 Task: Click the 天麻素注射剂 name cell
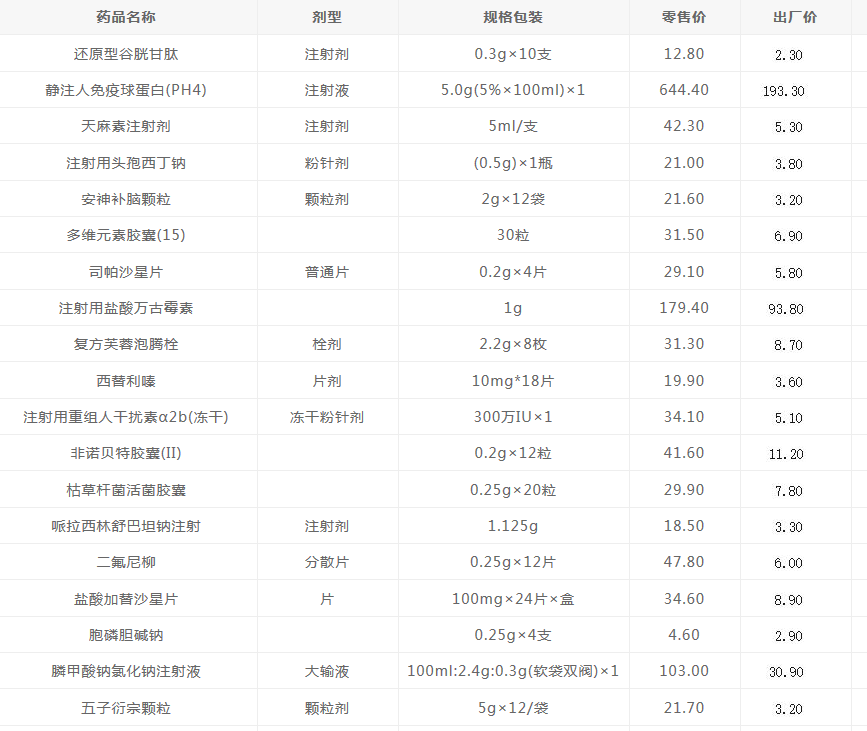[126, 126]
